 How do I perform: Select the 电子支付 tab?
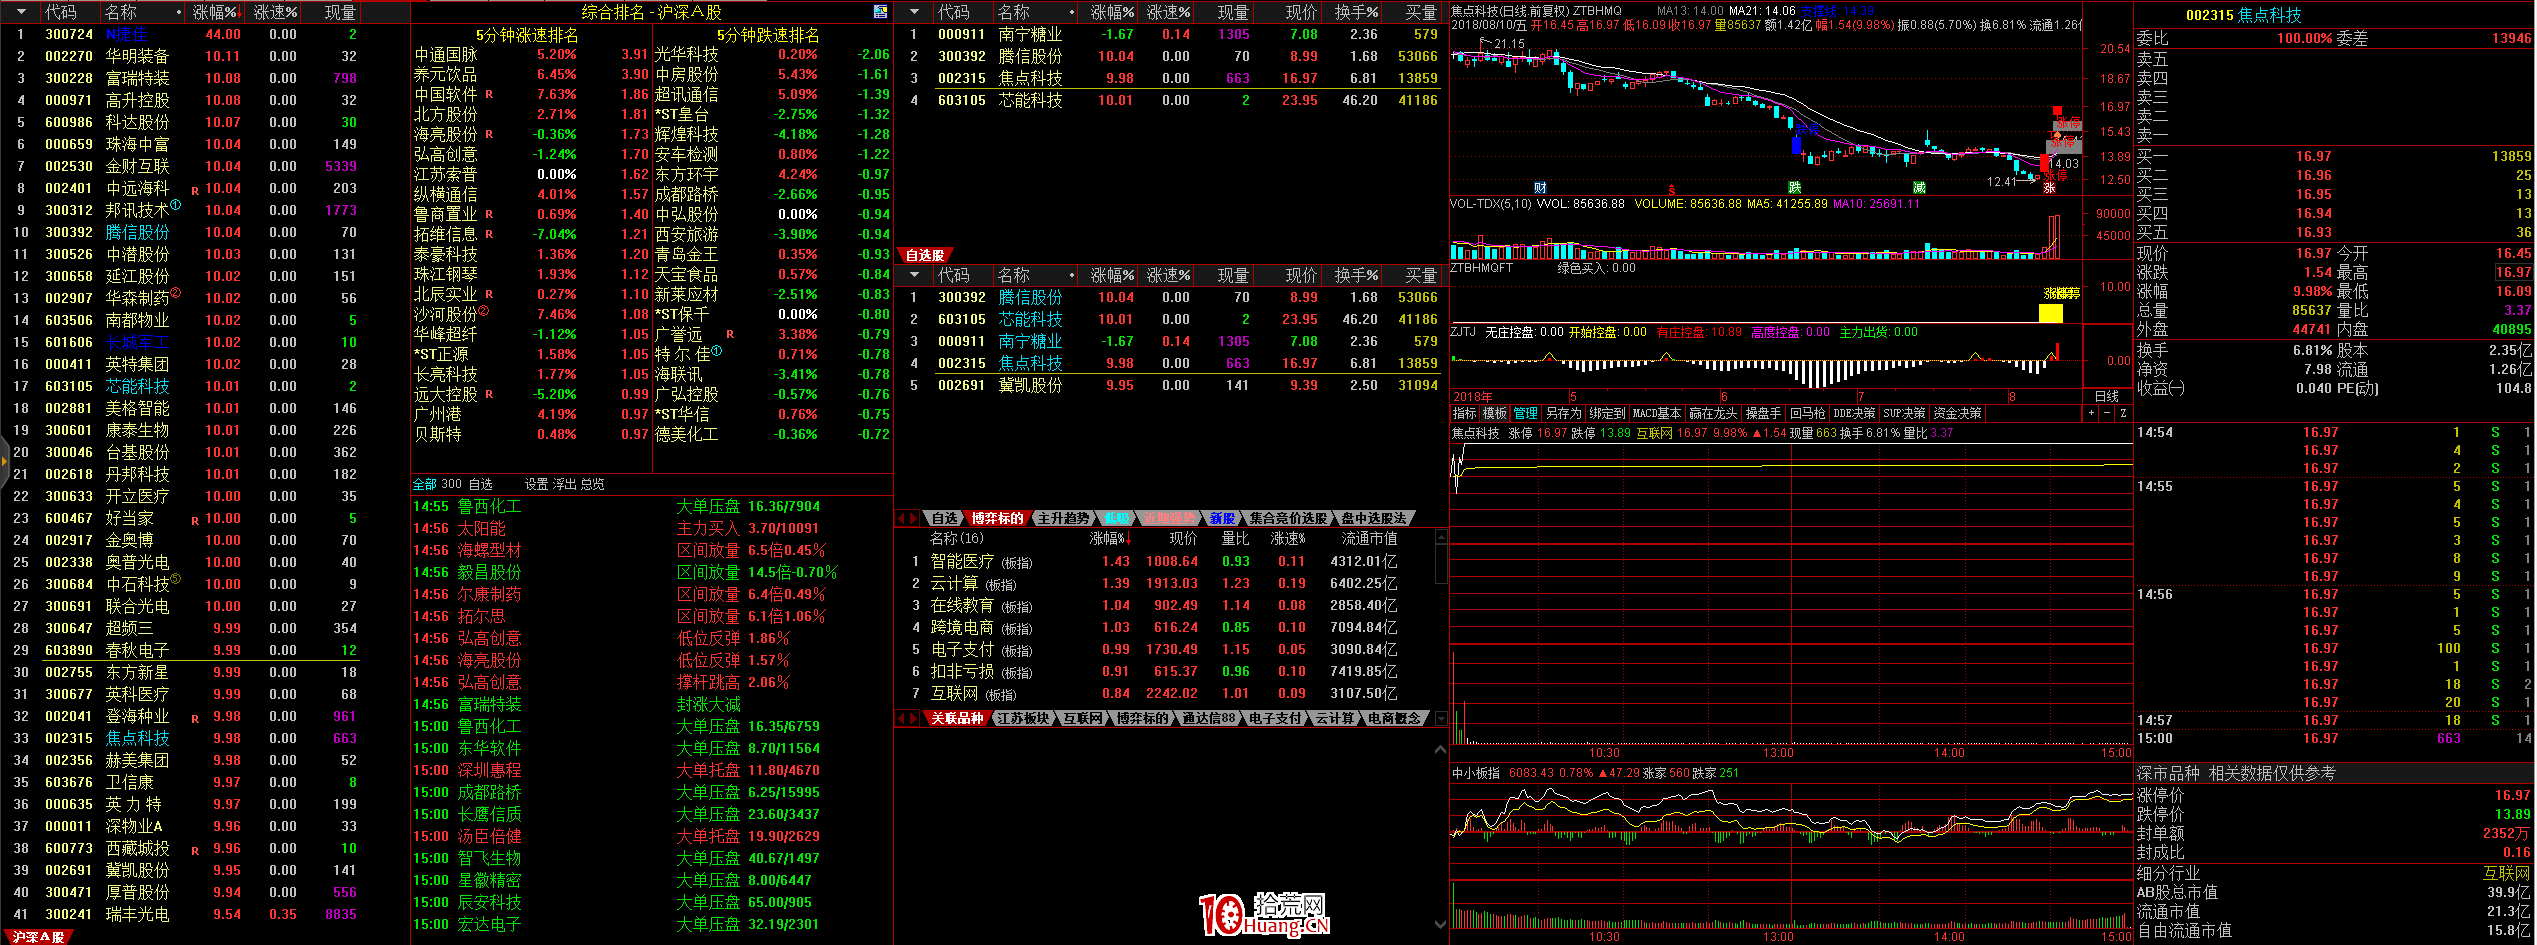pyautogui.click(x=1275, y=718)
